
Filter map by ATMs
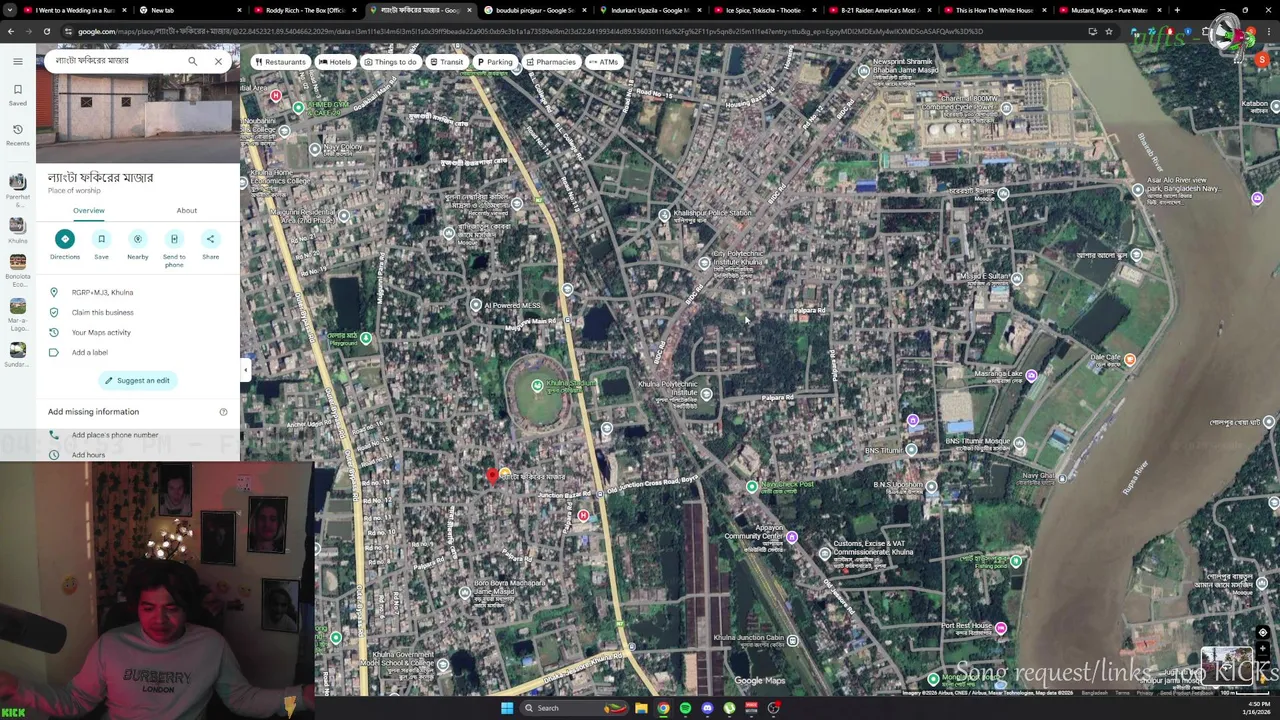point(603,62)
